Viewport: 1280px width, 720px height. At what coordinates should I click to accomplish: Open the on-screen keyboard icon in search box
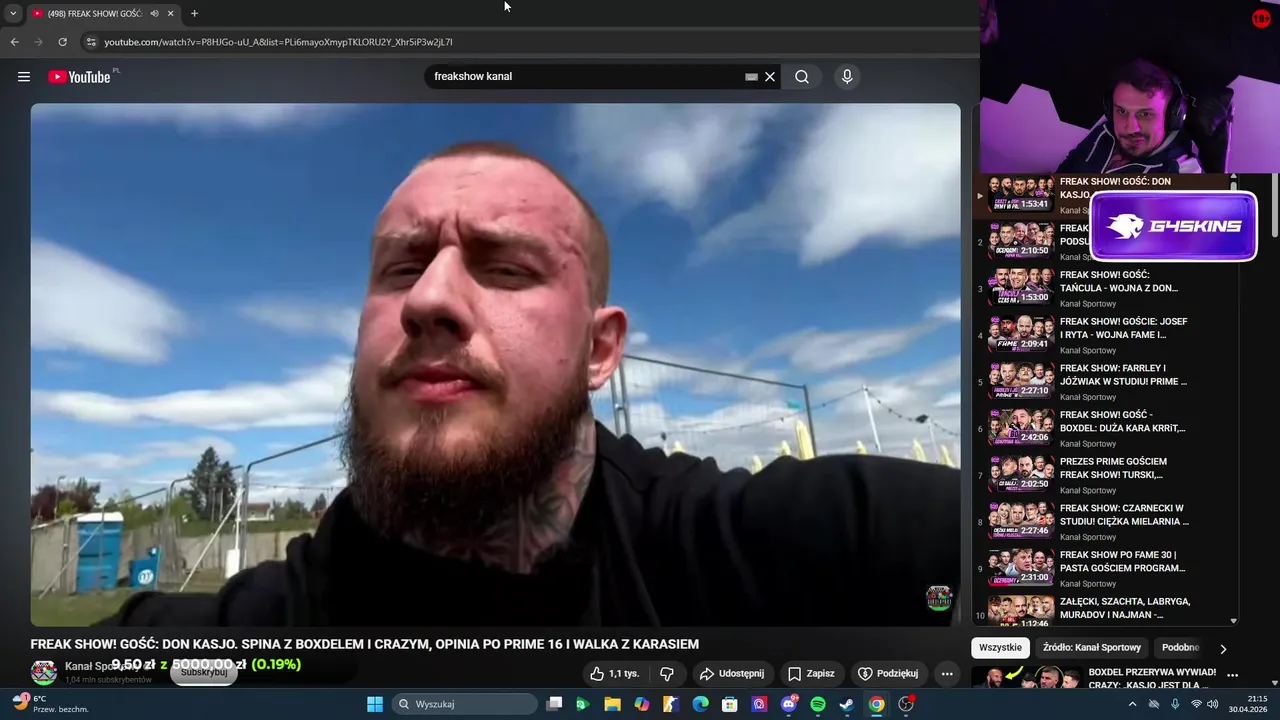(x=751, y=77)
